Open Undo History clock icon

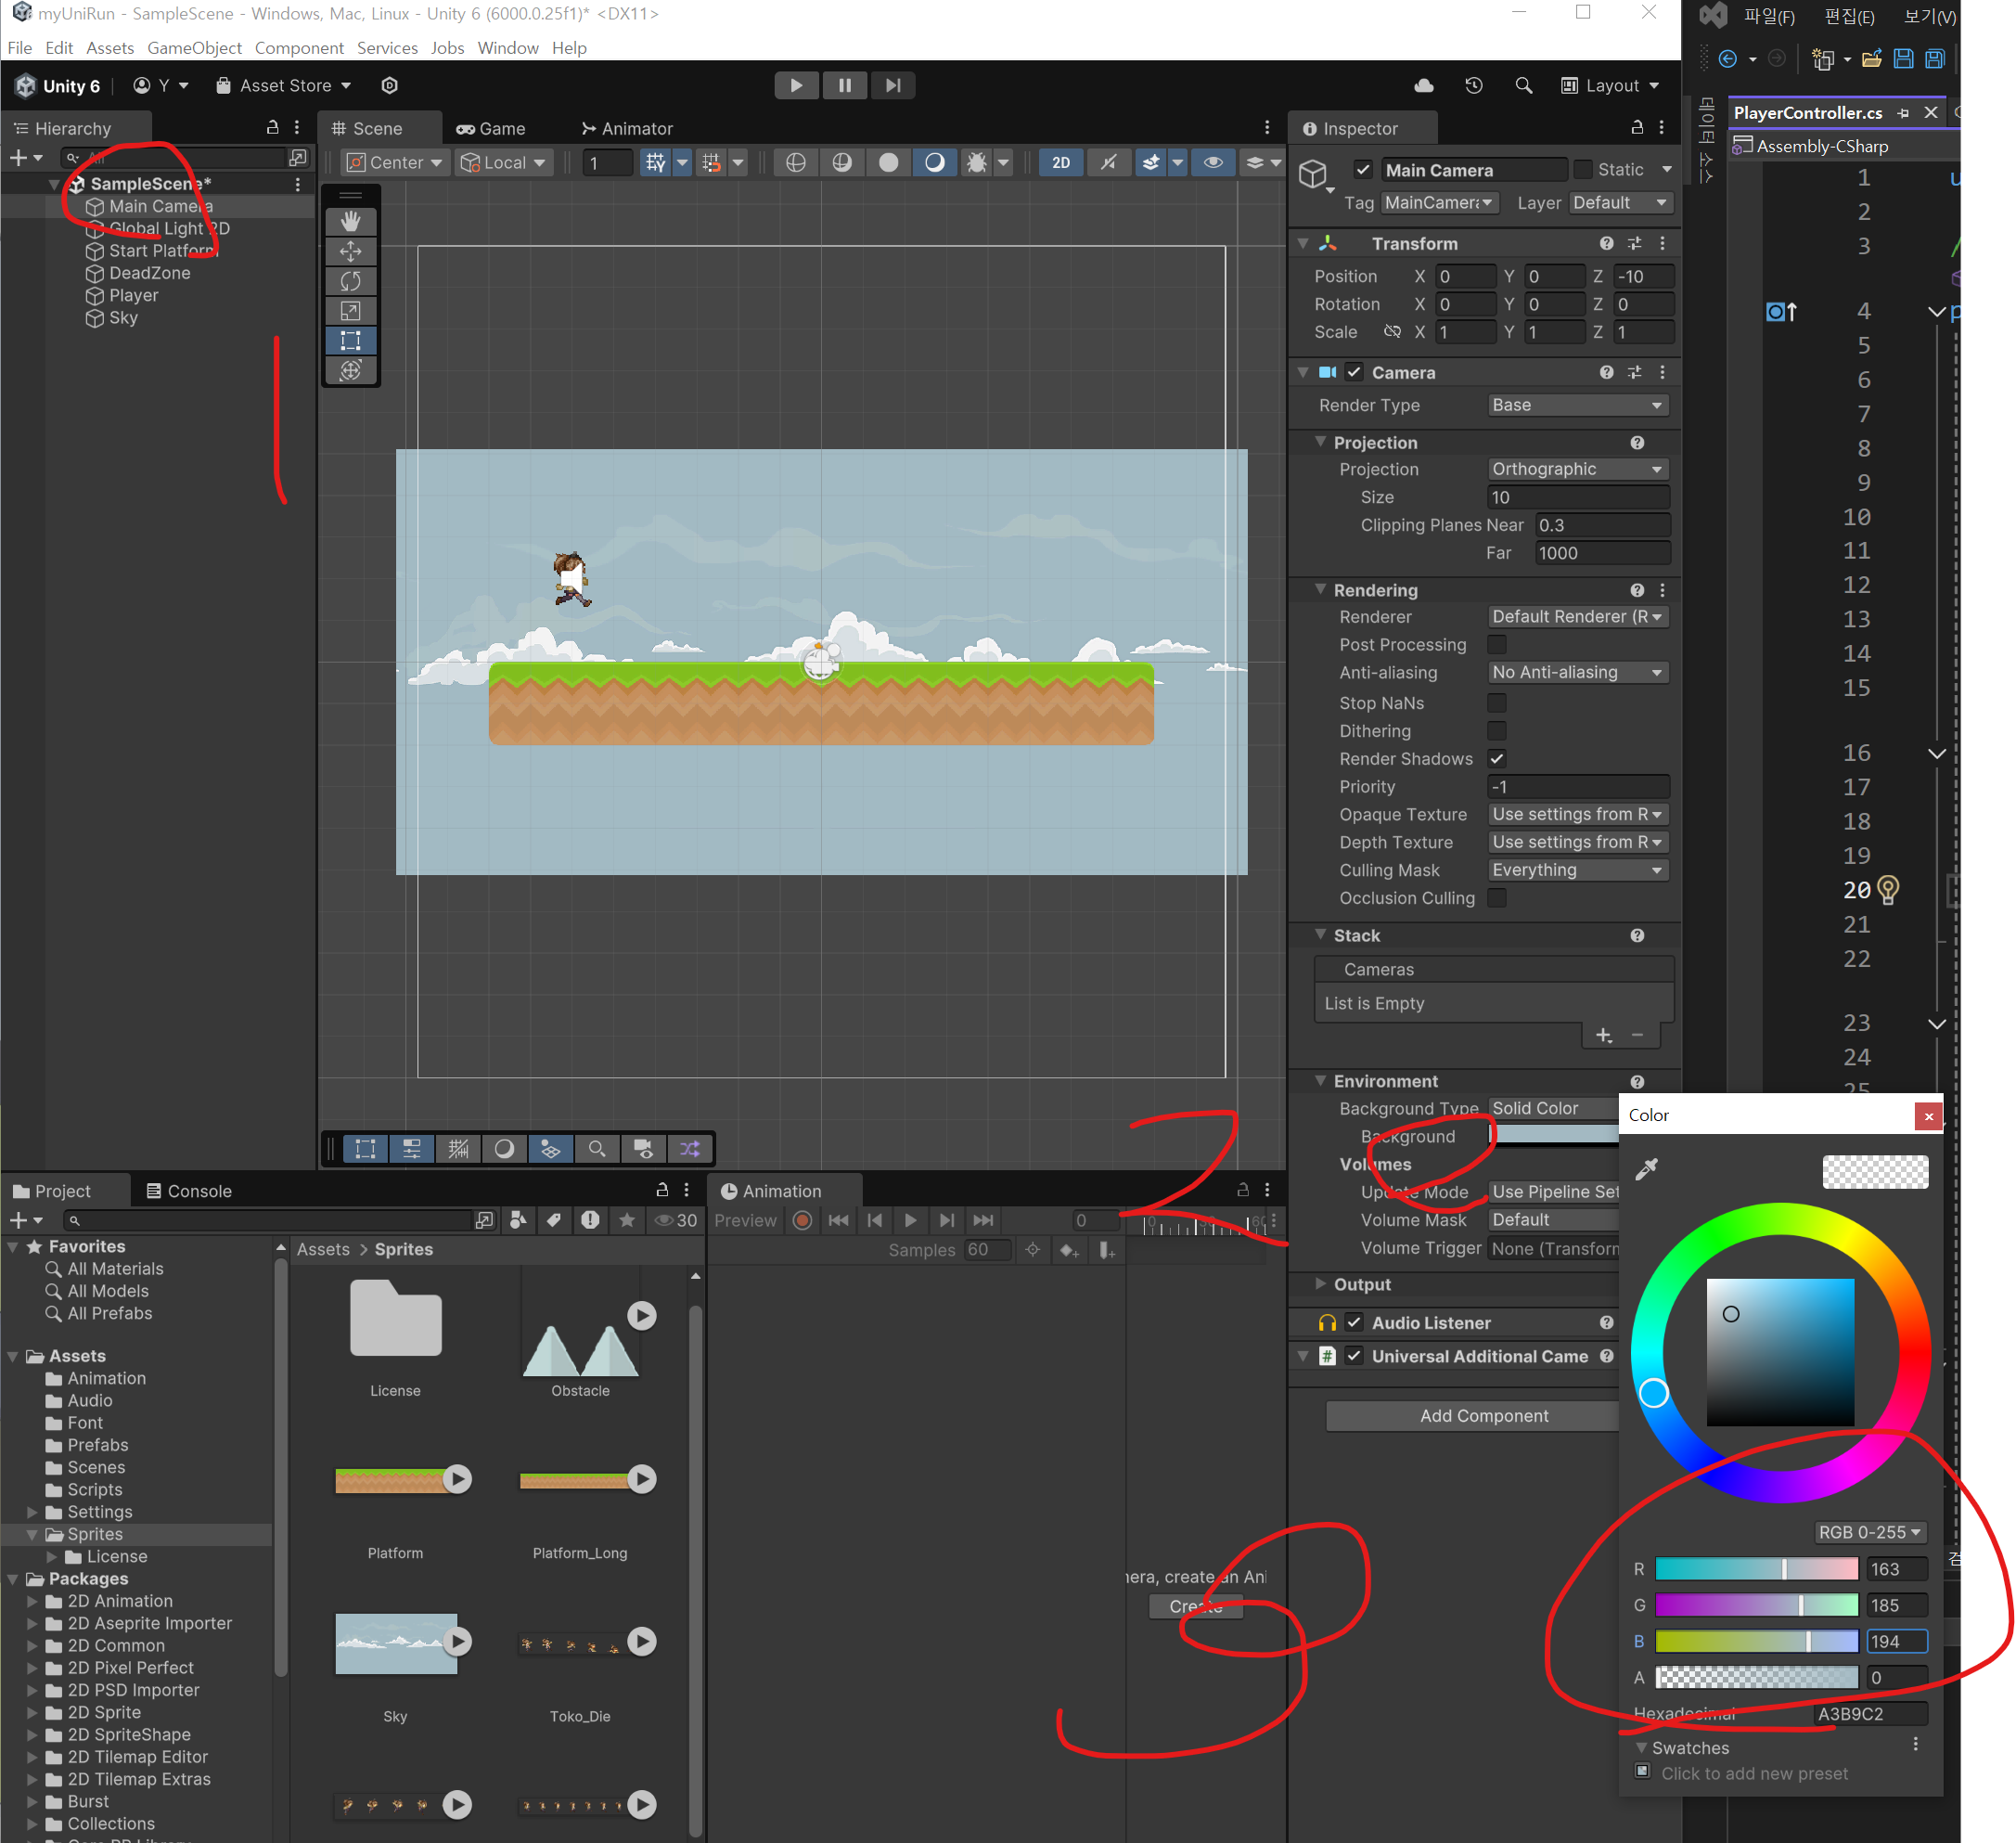pyautogui.click(x=1473, y=86)
